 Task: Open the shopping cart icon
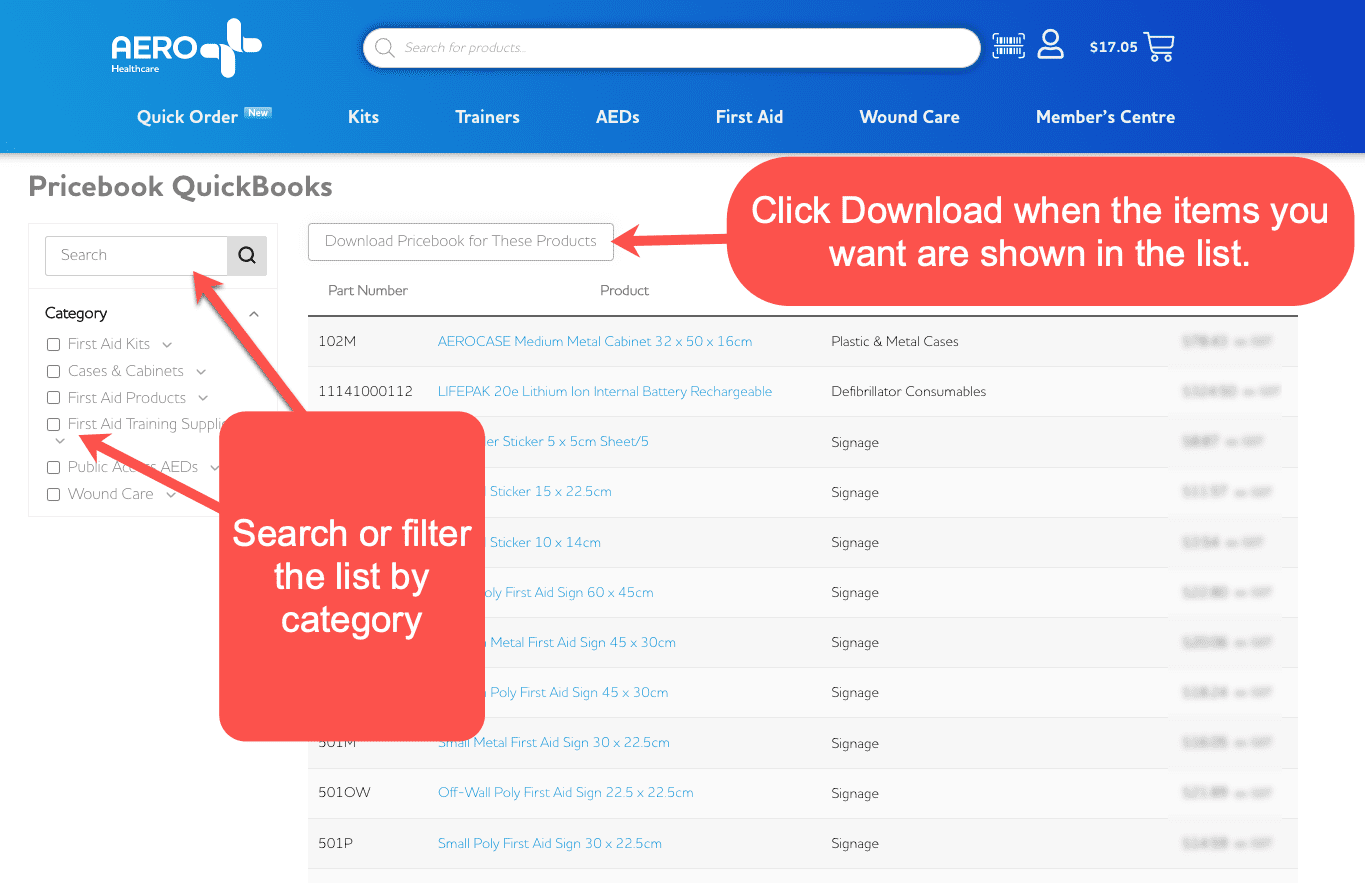click(1159, 47)
